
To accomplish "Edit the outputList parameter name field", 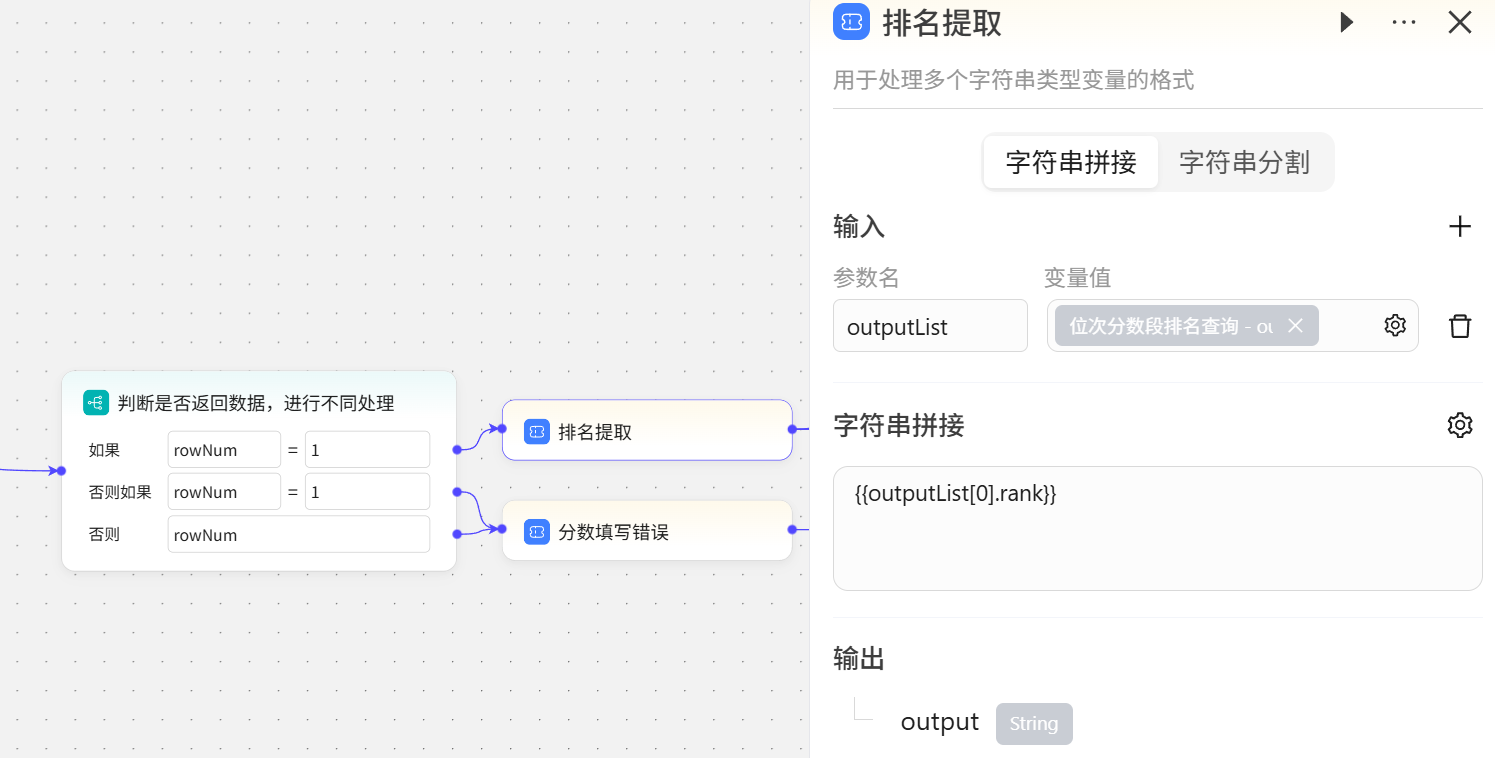I will (x=930, y=325).
